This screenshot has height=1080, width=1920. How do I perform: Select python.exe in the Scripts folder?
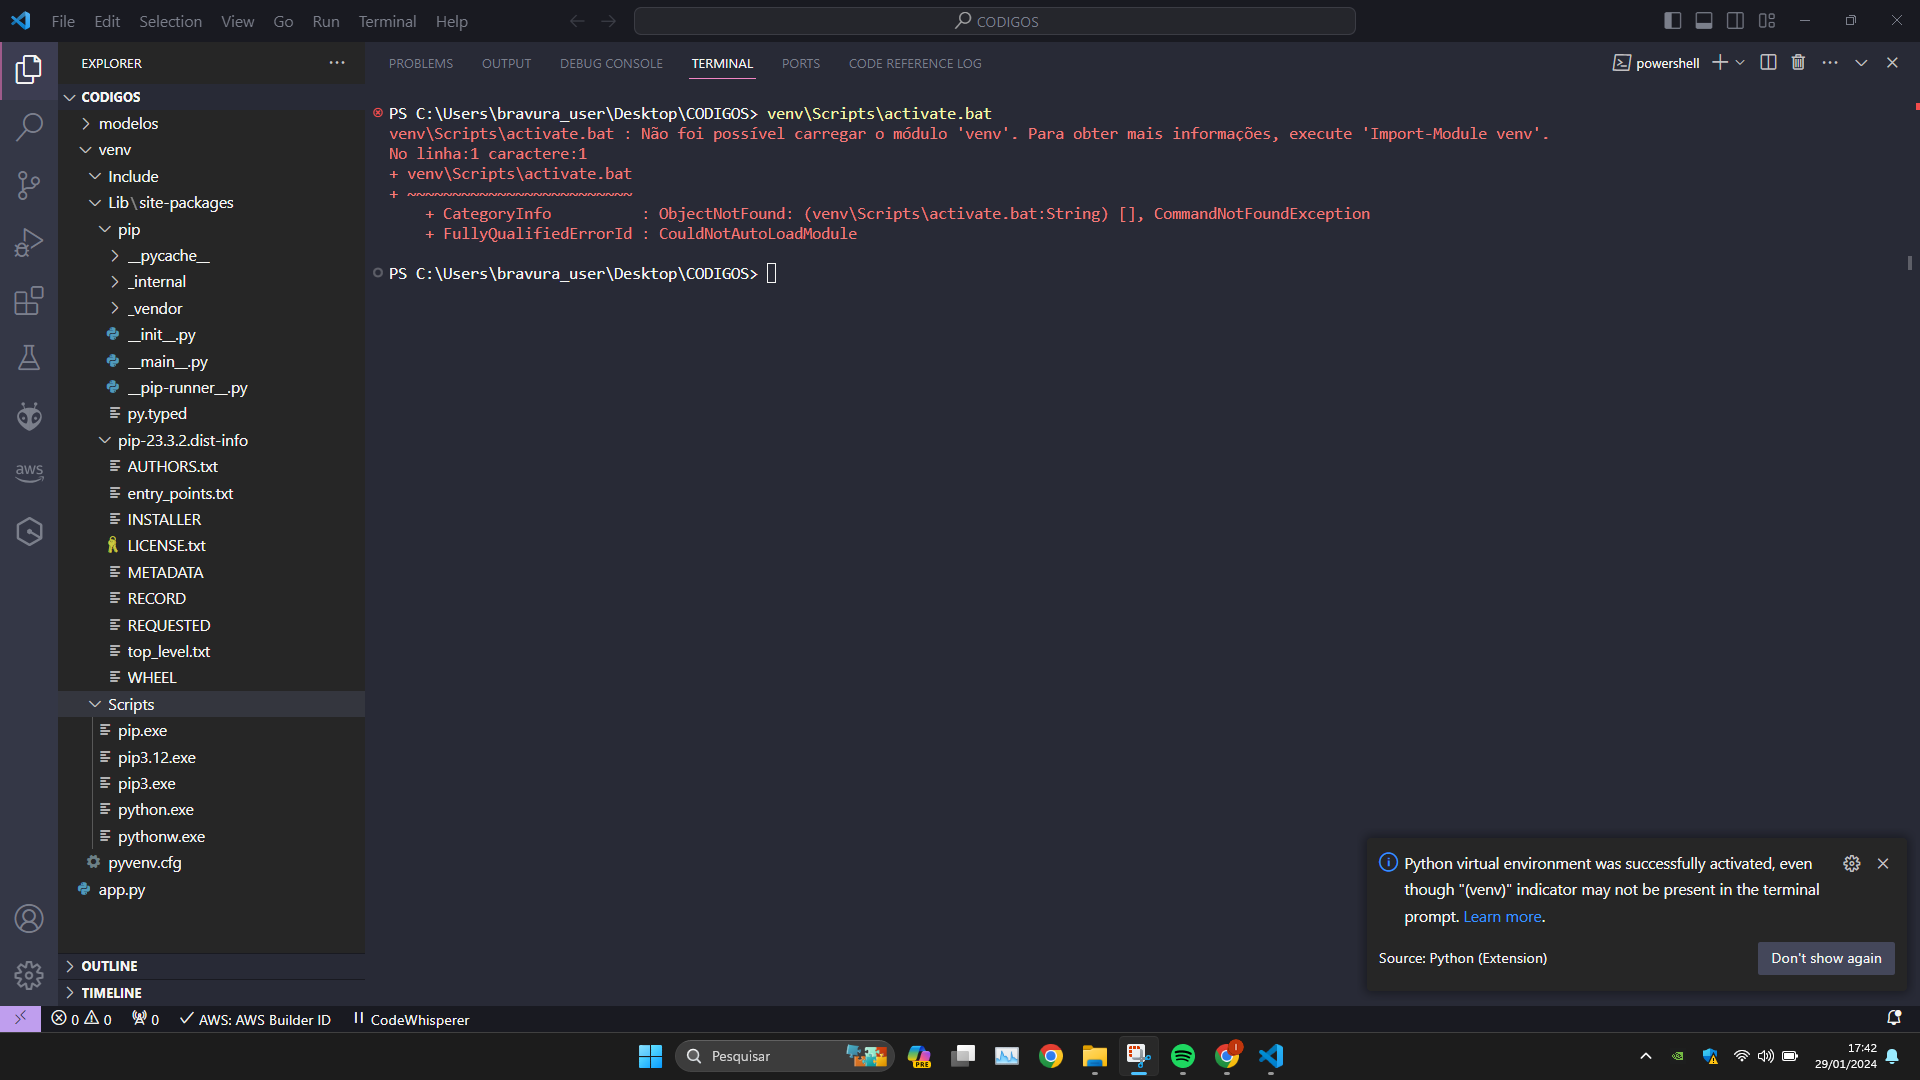pos(212,810)
